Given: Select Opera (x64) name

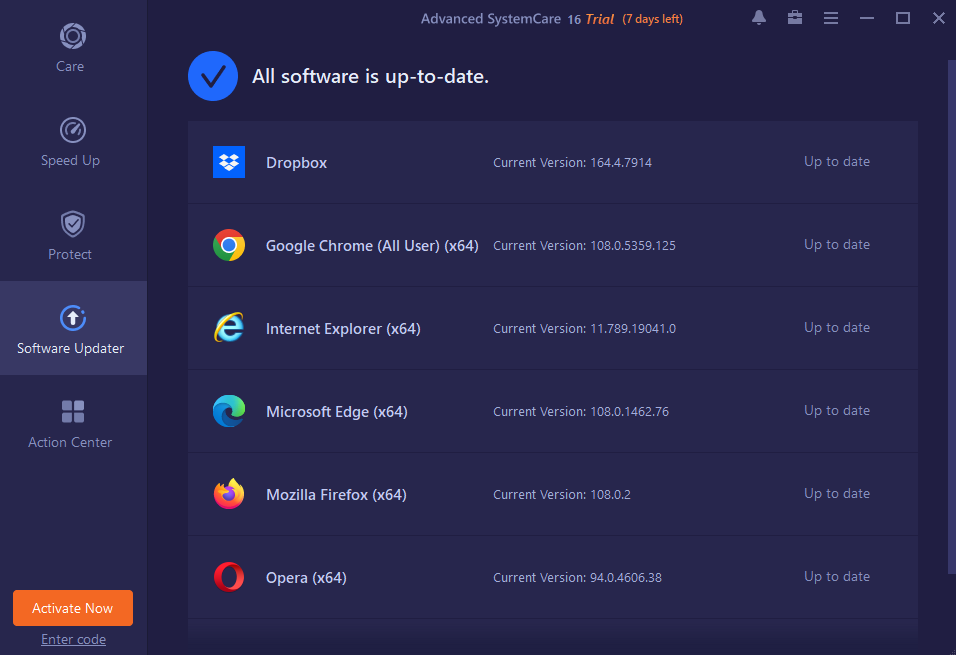Looking at the screenshot, I should click(x=306, y=578).
